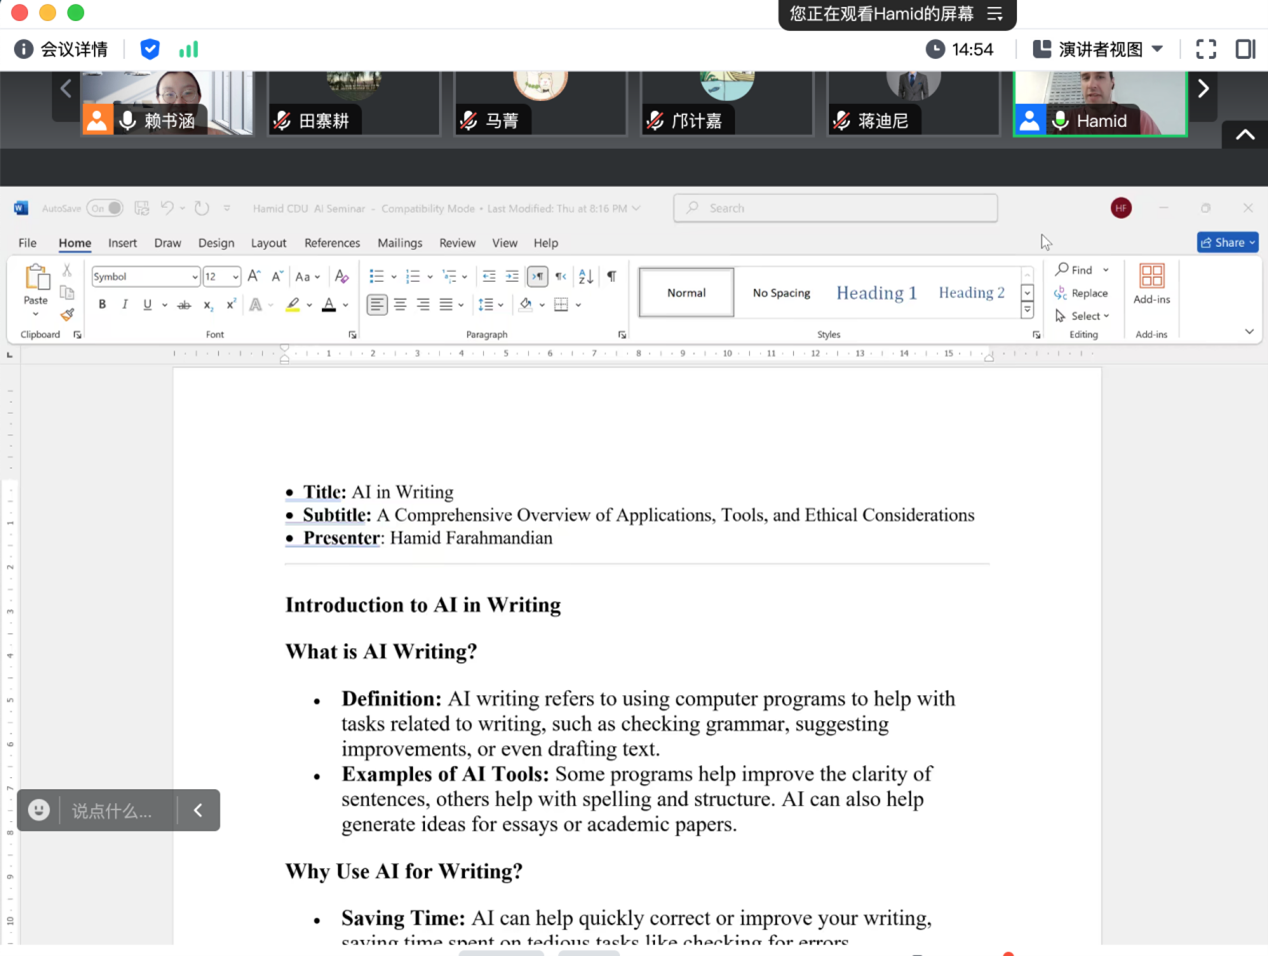Apply the Heading 1 style

click(x=876, y=293)
